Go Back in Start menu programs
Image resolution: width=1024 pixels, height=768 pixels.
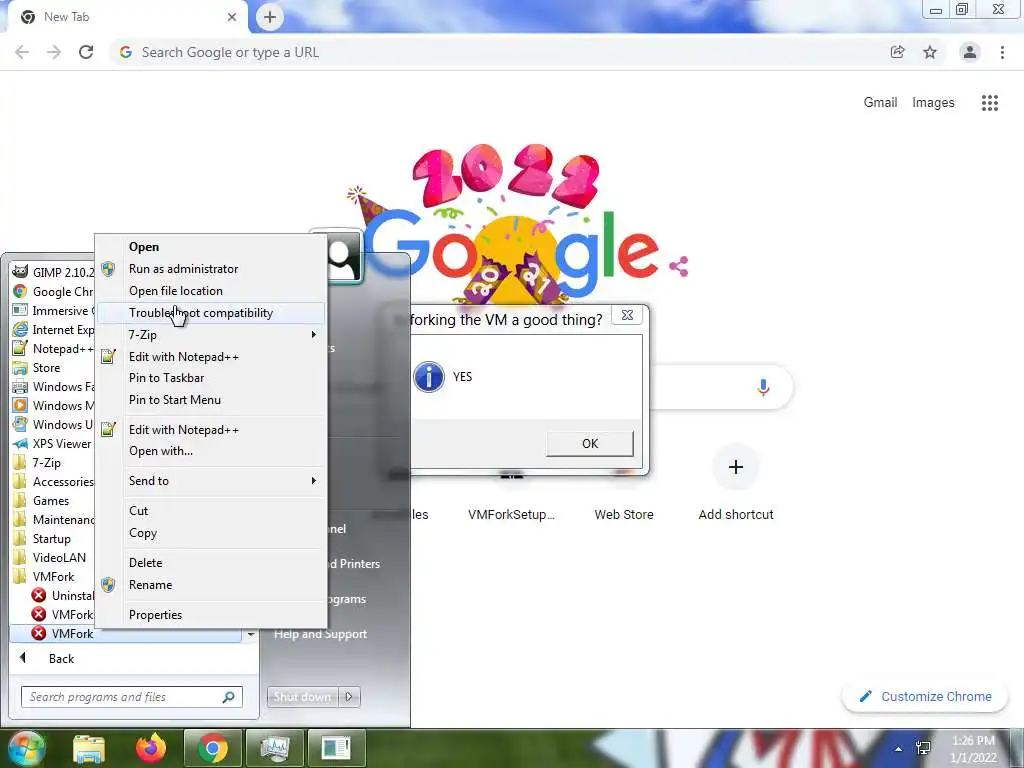(x=61, y=659)
